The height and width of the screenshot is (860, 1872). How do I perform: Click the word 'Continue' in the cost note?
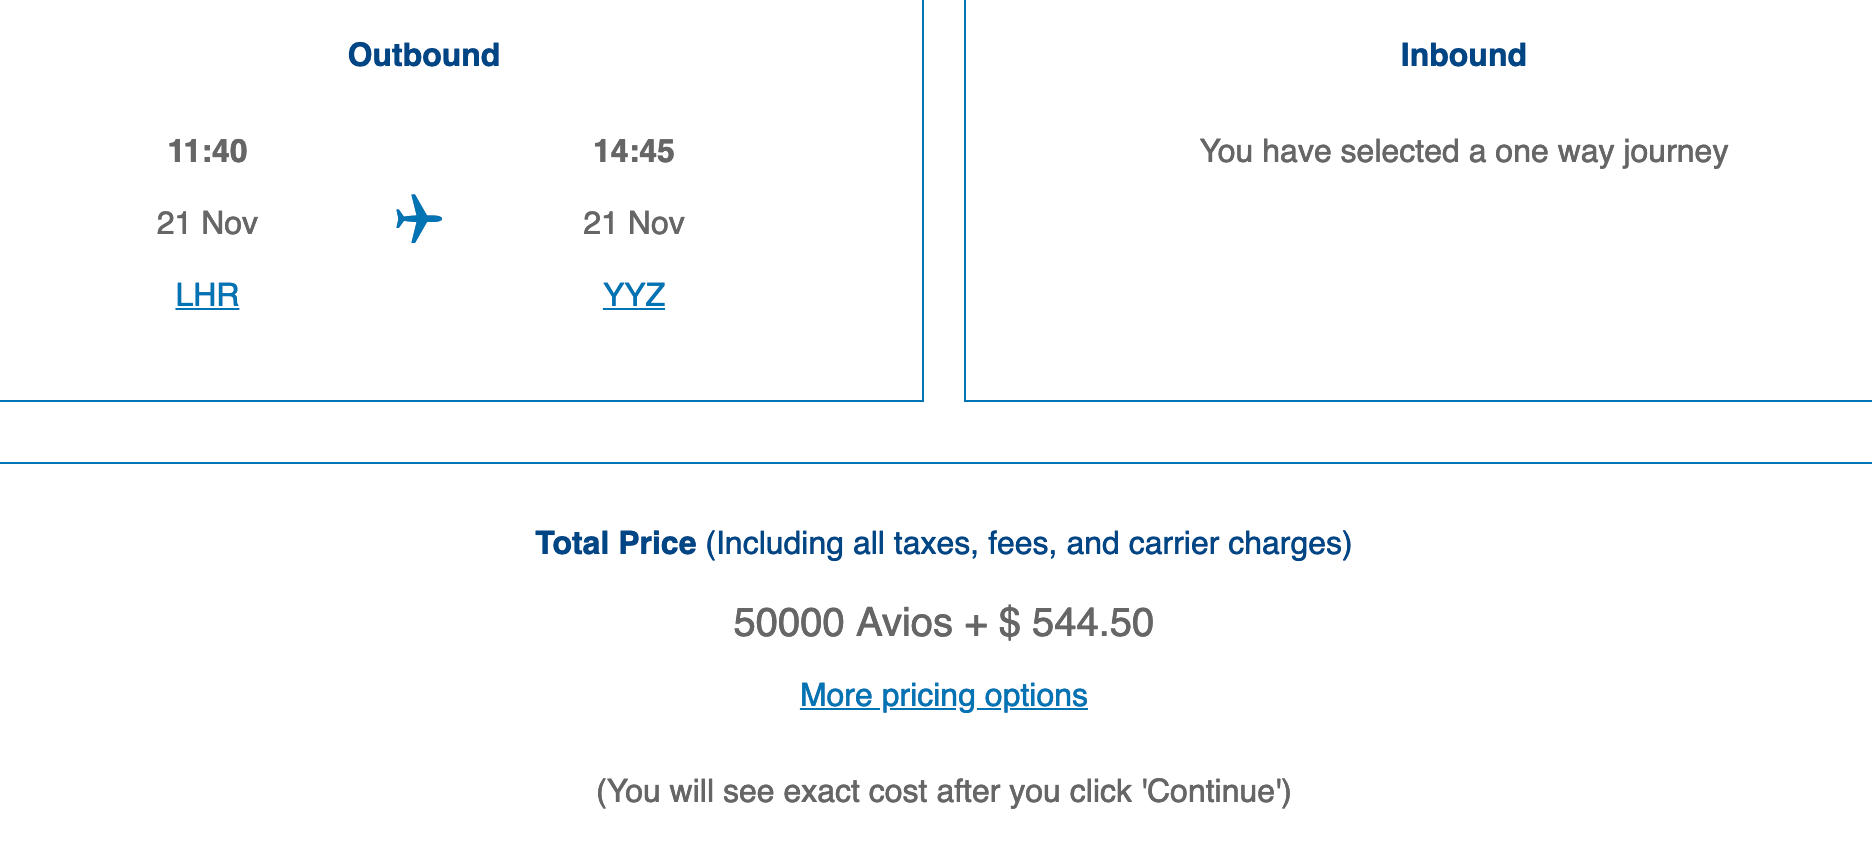tap(1211, 791)
